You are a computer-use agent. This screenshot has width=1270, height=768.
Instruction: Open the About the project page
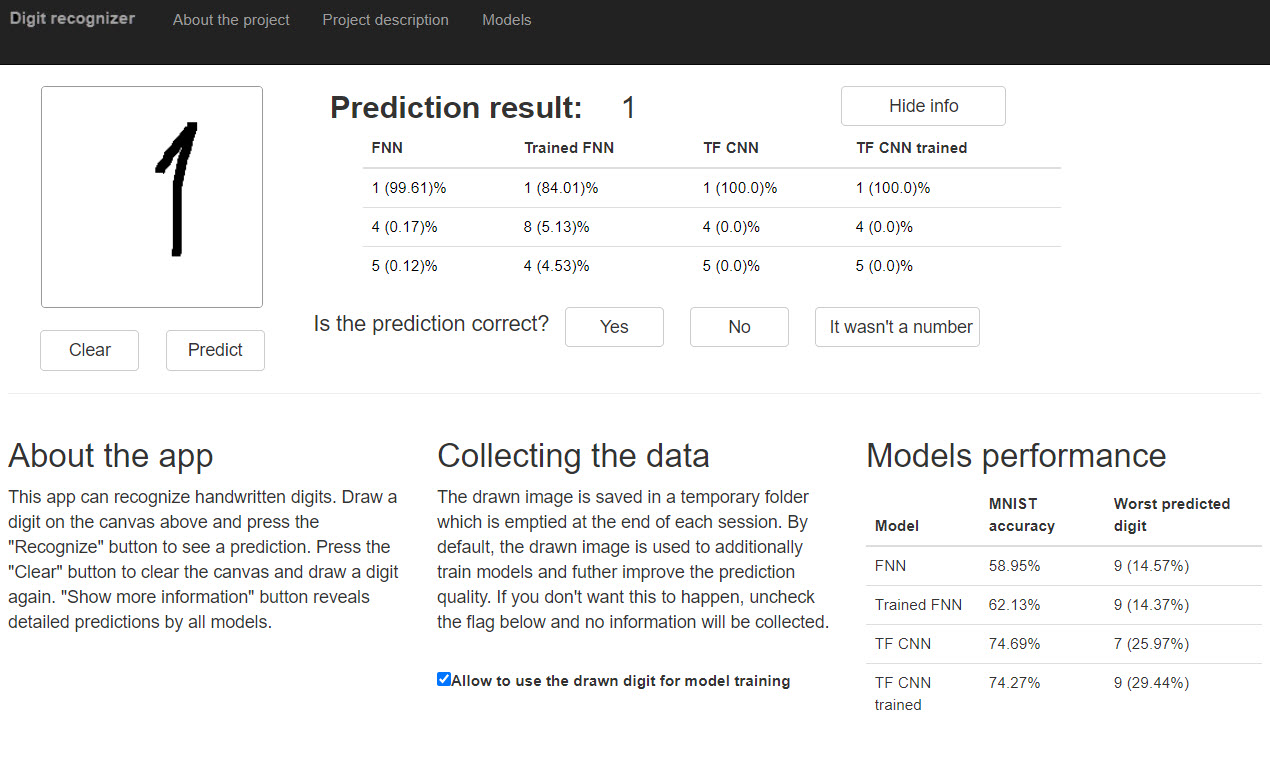[231, 20]
